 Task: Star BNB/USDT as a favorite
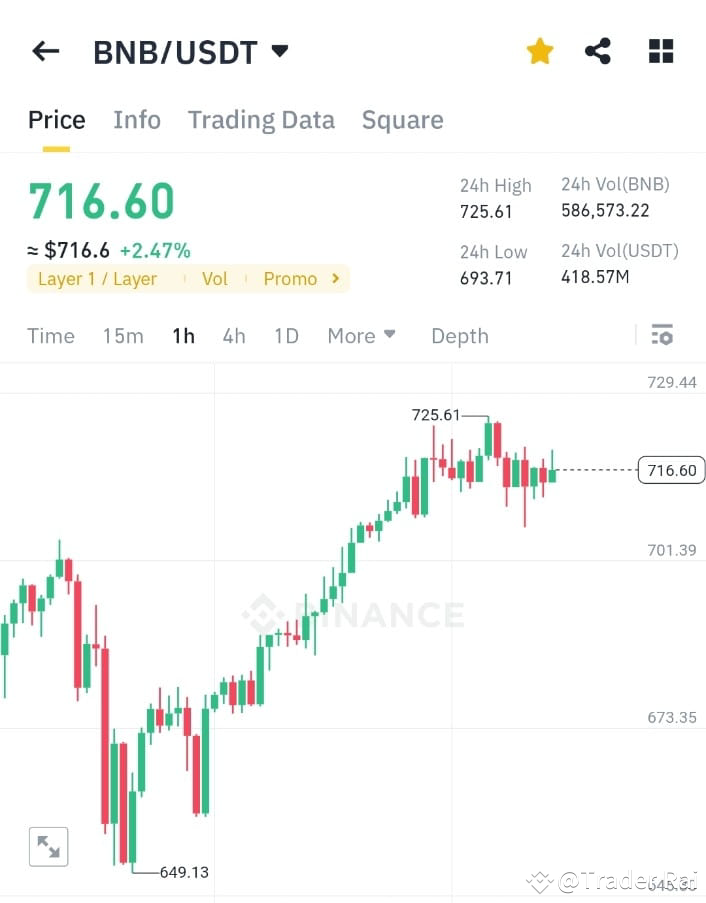coord(539,50)
